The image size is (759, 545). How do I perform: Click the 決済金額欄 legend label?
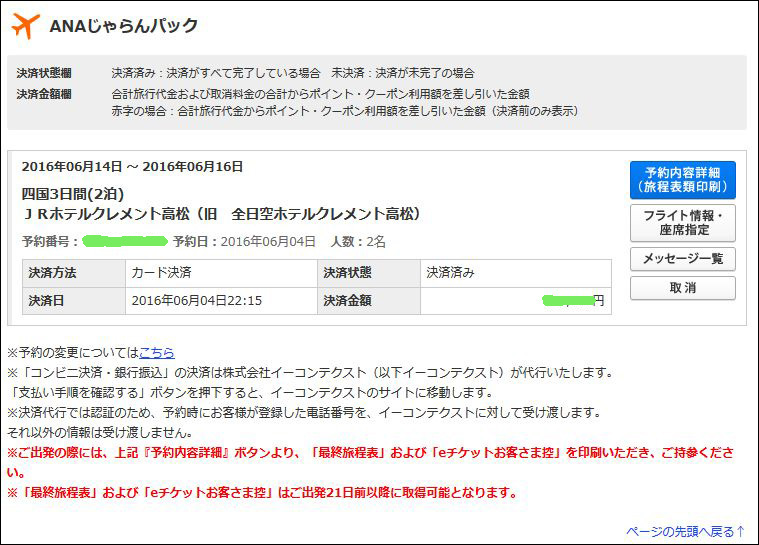[x=44, y=94]
